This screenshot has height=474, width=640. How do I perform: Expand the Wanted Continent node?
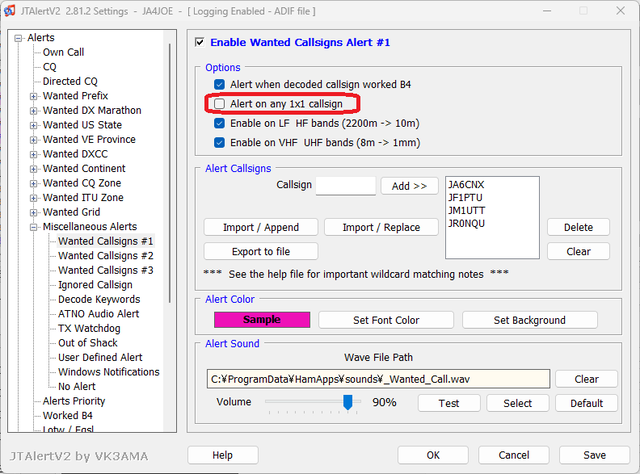click(33, 169)
